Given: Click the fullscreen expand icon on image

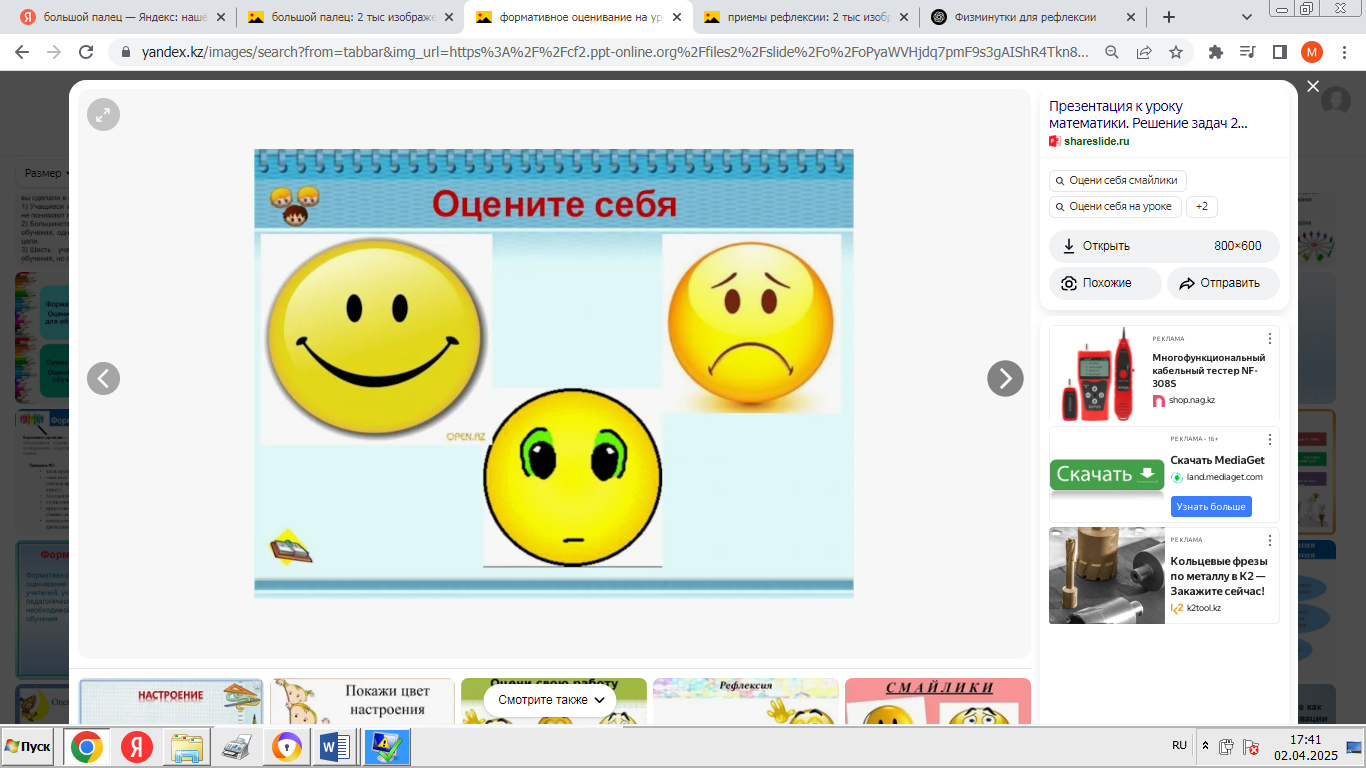Looking at the screenshot, I should [x=103, y=115].
